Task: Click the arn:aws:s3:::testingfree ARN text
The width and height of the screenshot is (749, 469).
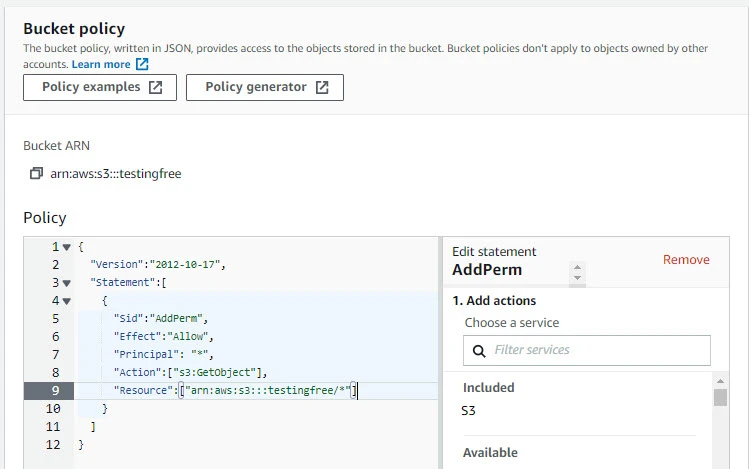Action: pyautogui.click(x=116, y=173)
